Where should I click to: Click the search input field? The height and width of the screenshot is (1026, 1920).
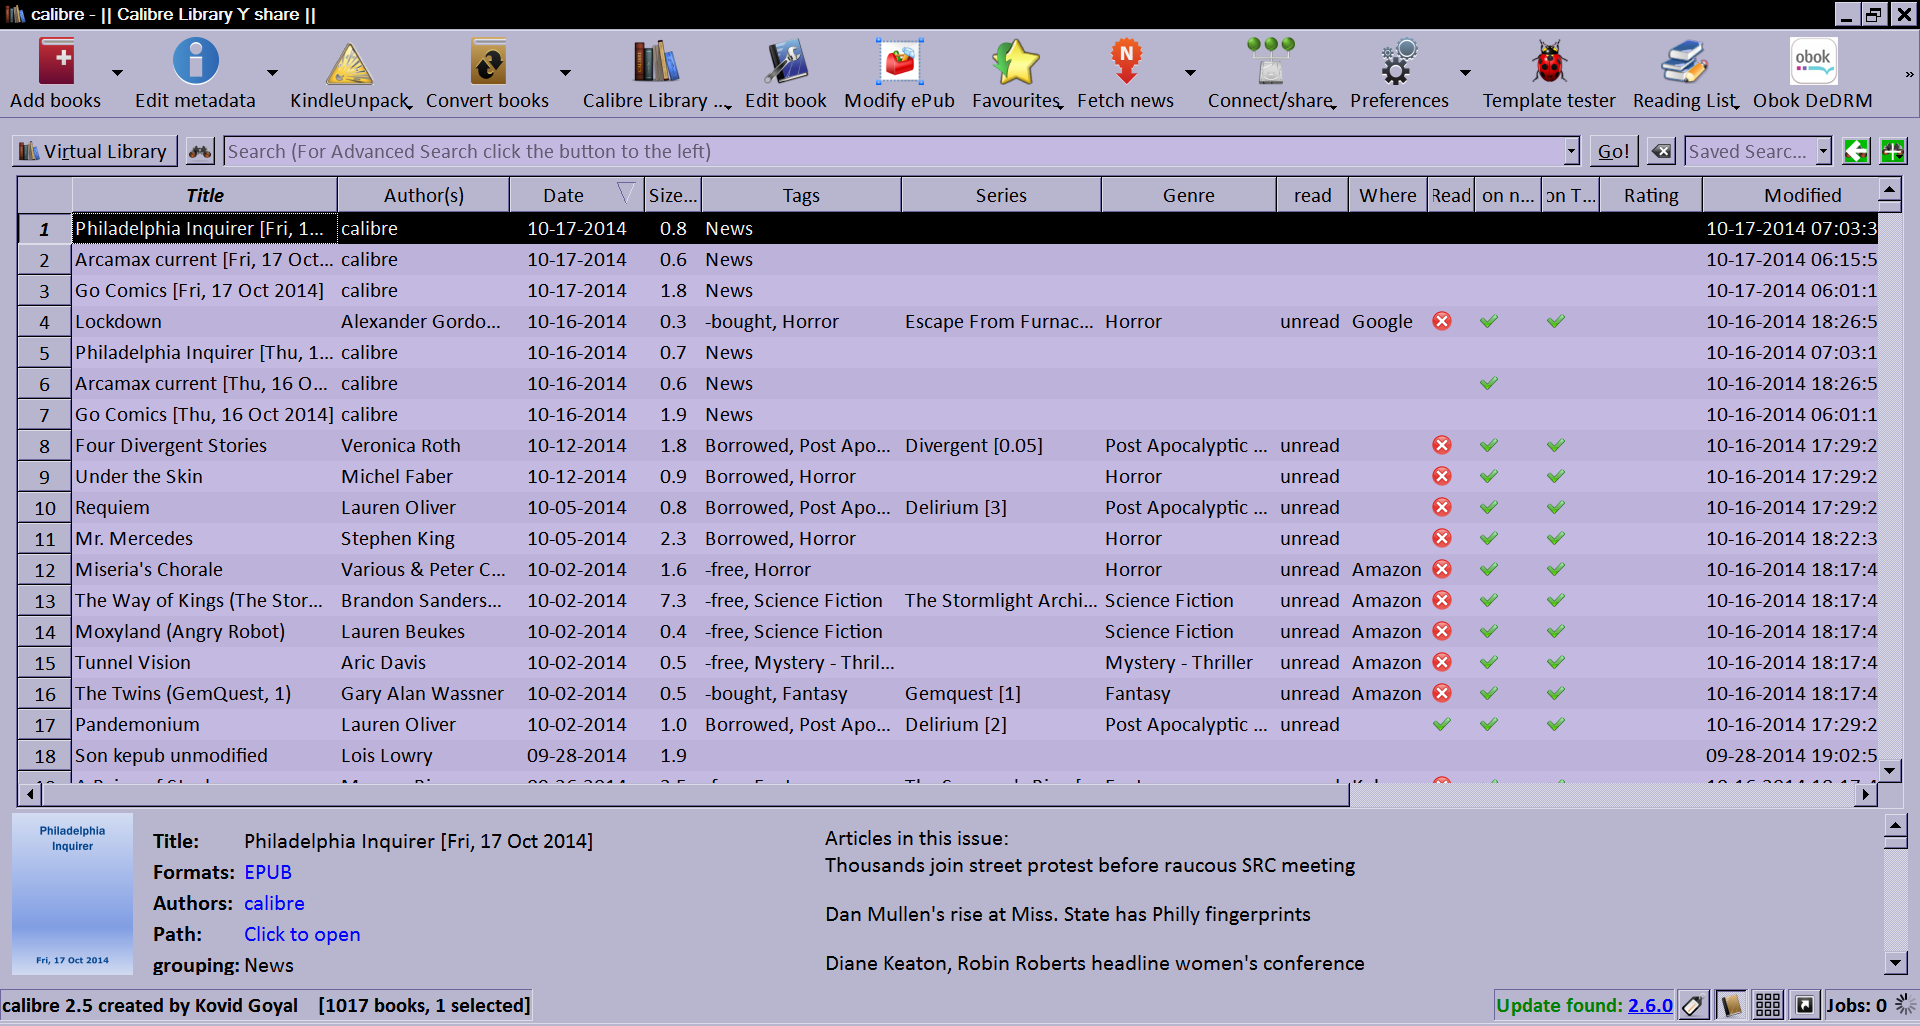coord(894,151)
